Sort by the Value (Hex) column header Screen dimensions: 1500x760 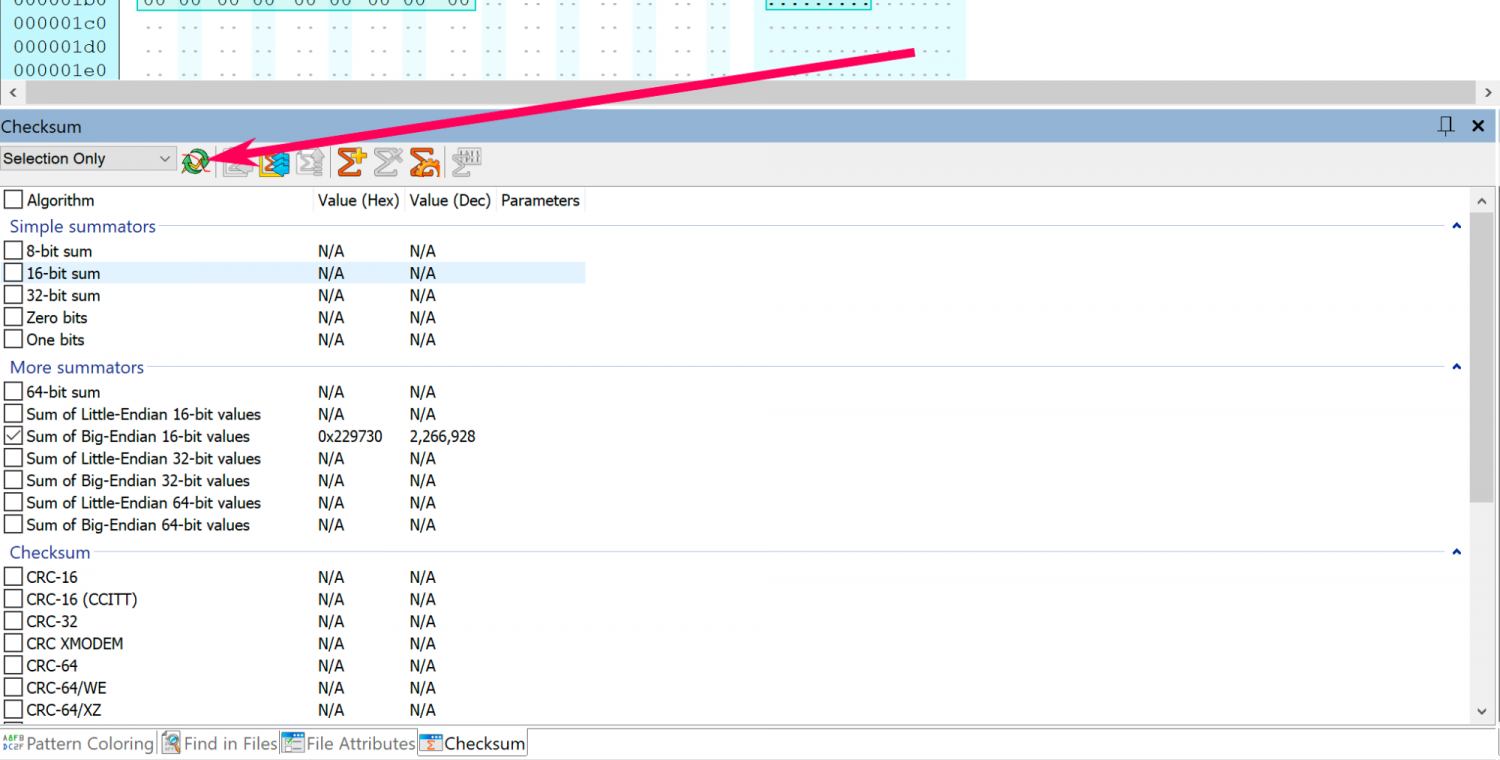click(x=358, y=200)
